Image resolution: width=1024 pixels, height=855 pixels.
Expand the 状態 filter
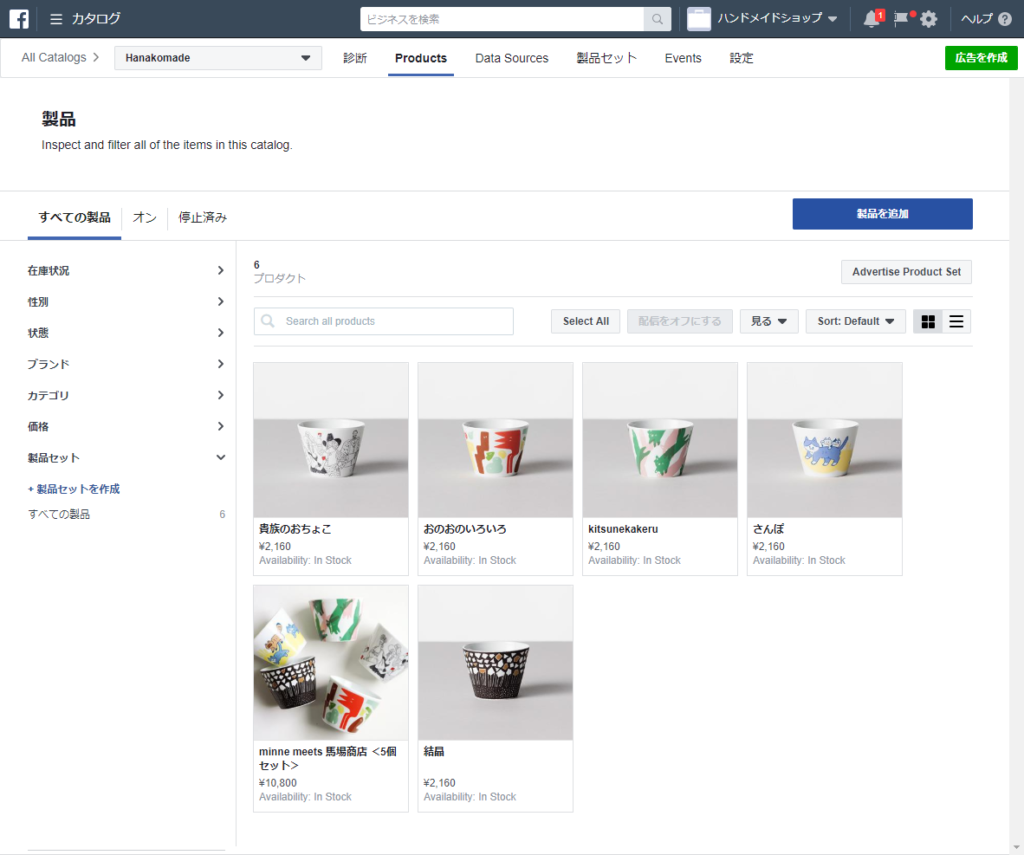tap(126, 333)
